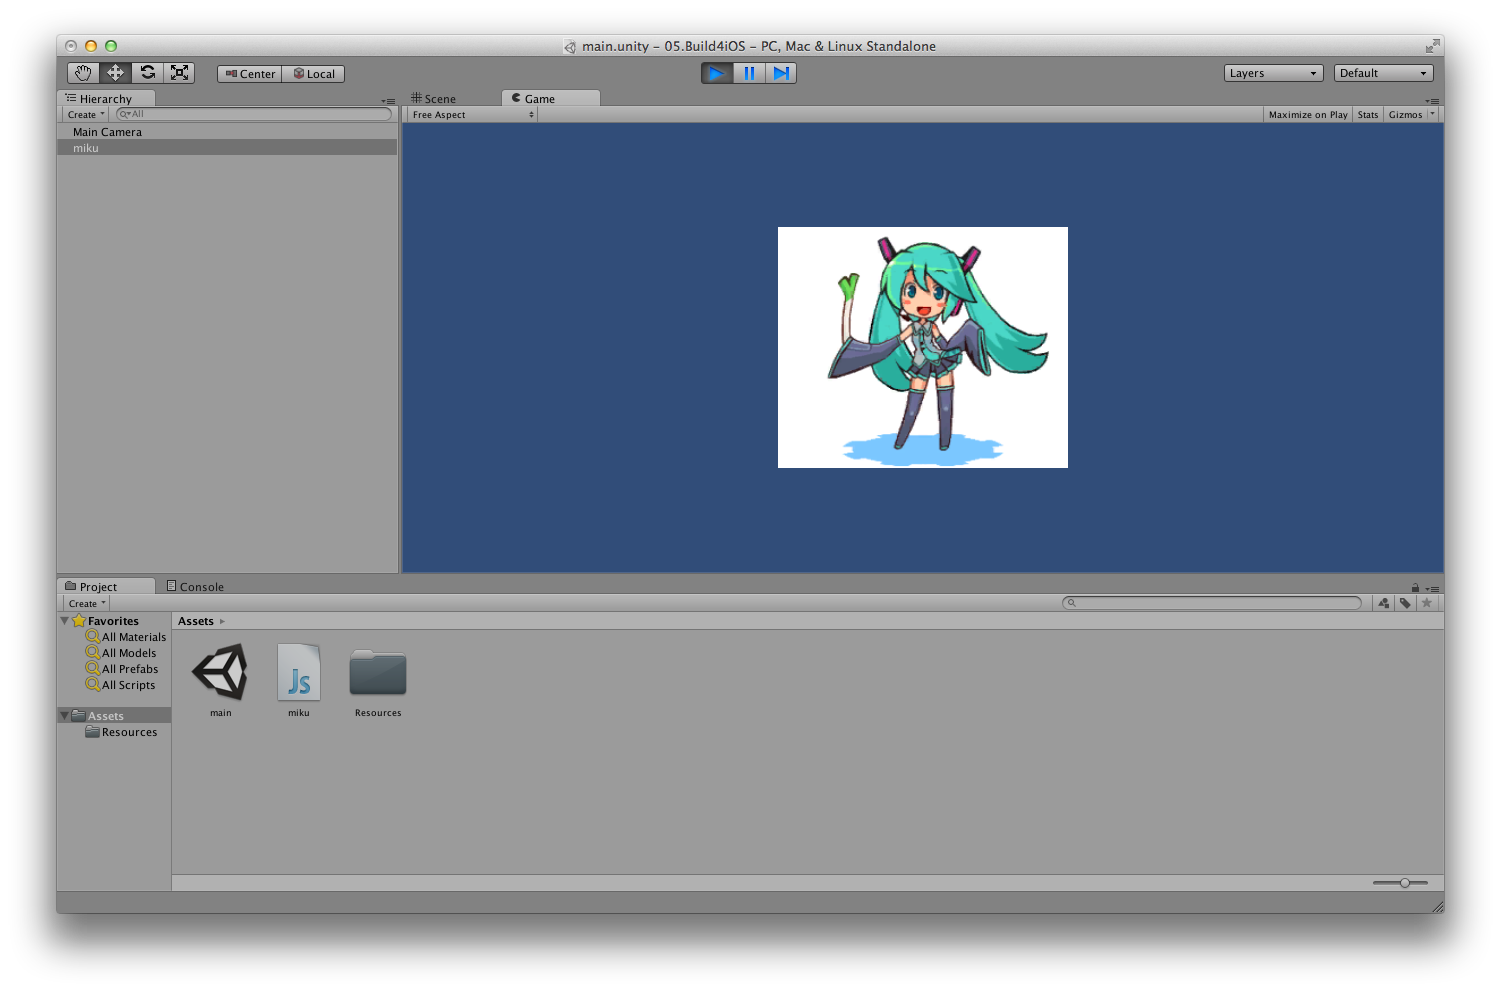Open Hierarchy Create dropdown
The image size is (1501, 992).
coord(86,115)
